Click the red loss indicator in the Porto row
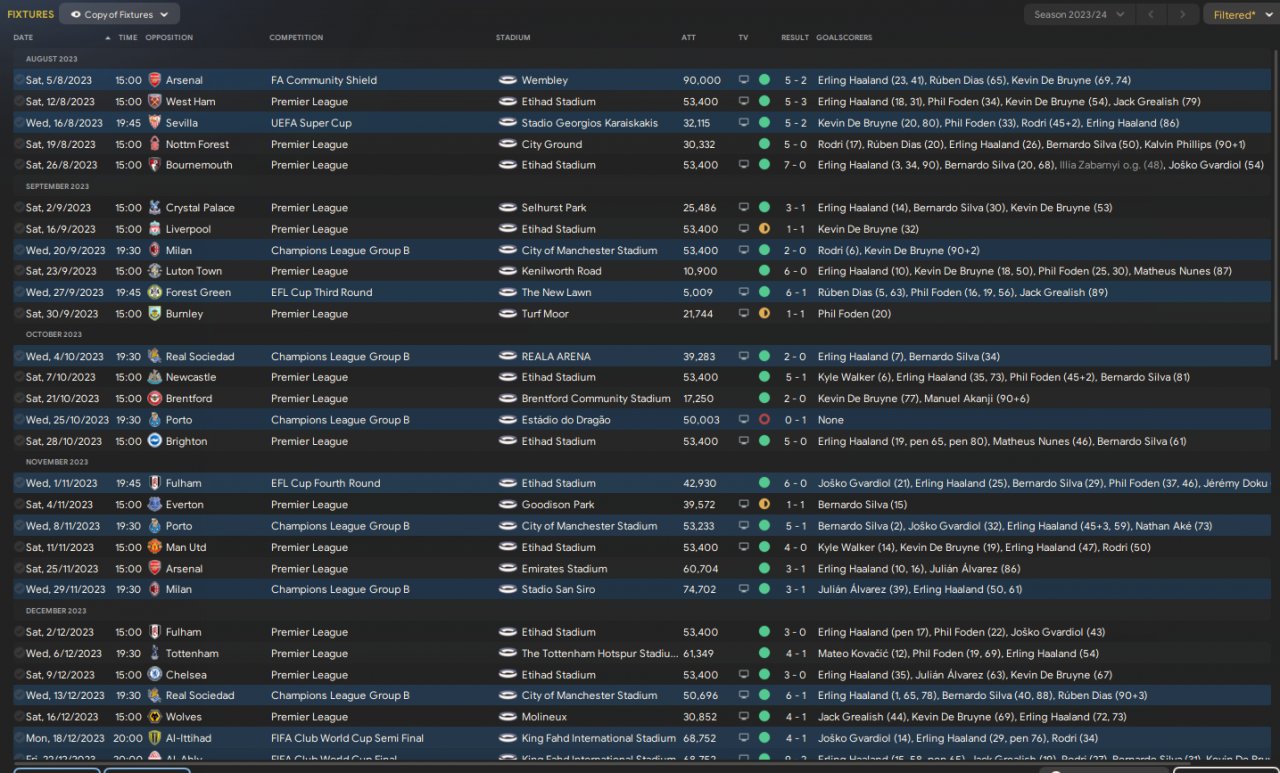Image resolution: width=1280 pixels, height=773 pixels. [x=764, y=420]
